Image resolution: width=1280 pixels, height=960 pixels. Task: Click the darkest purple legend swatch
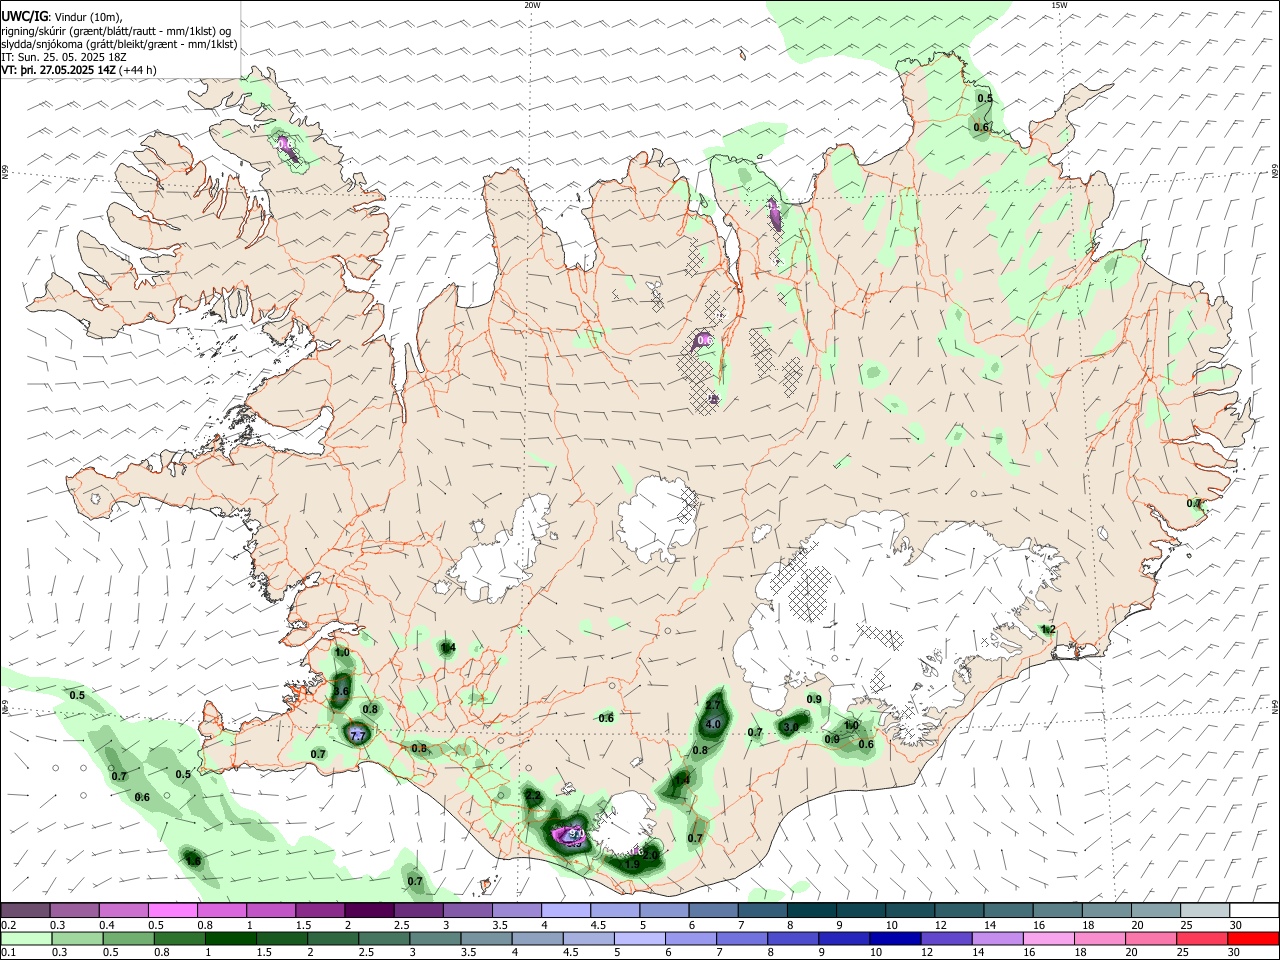pyautogui.click(x=369, y=910)
